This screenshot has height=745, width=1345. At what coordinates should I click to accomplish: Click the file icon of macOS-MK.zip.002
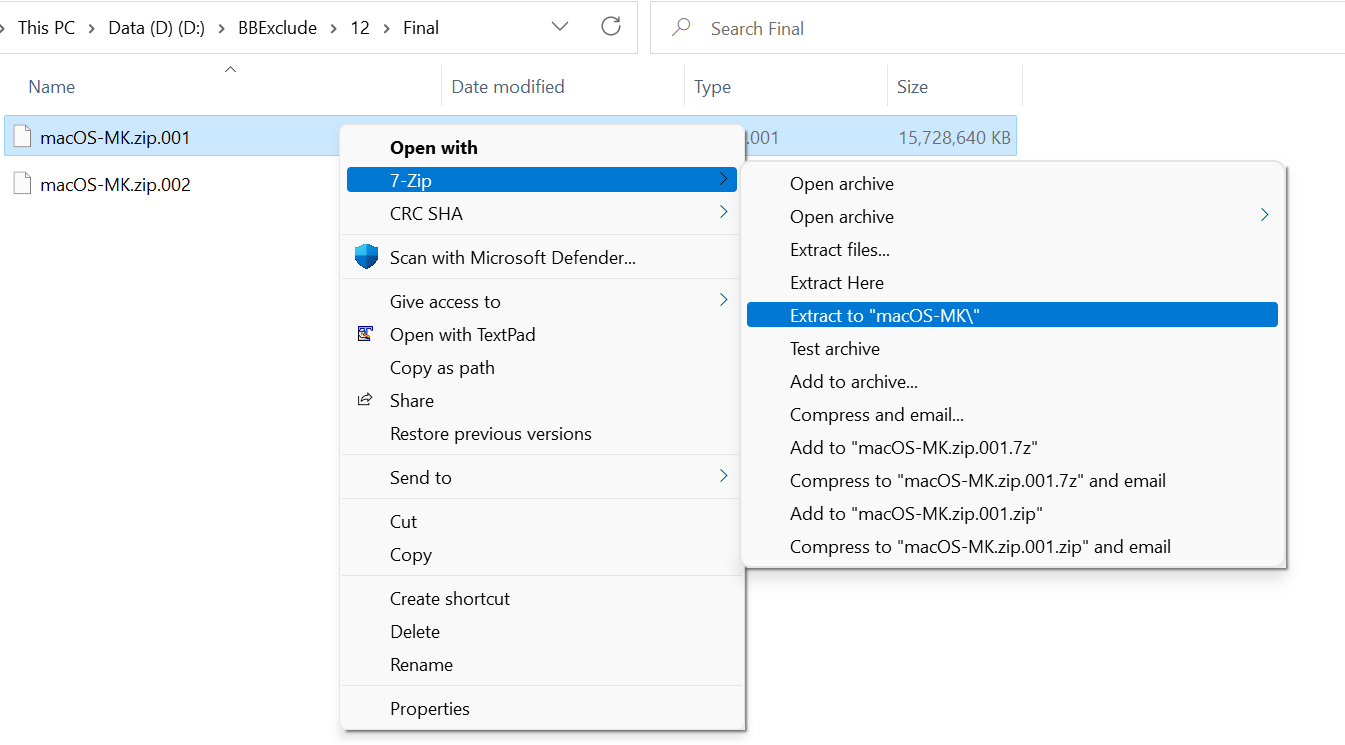tap(23, 184)
